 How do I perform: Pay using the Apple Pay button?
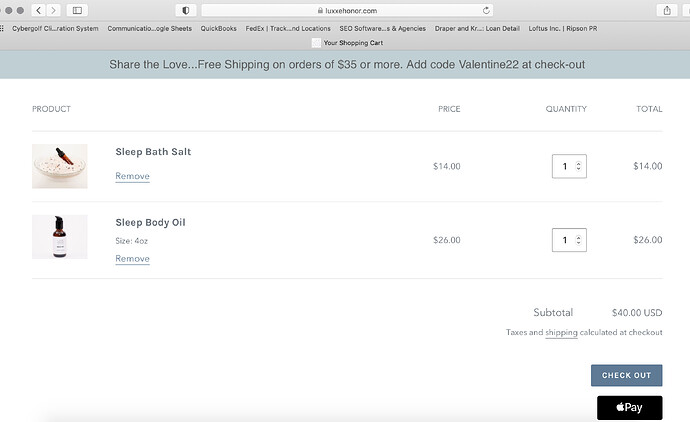pyautogui.click(x=629, y=407)
